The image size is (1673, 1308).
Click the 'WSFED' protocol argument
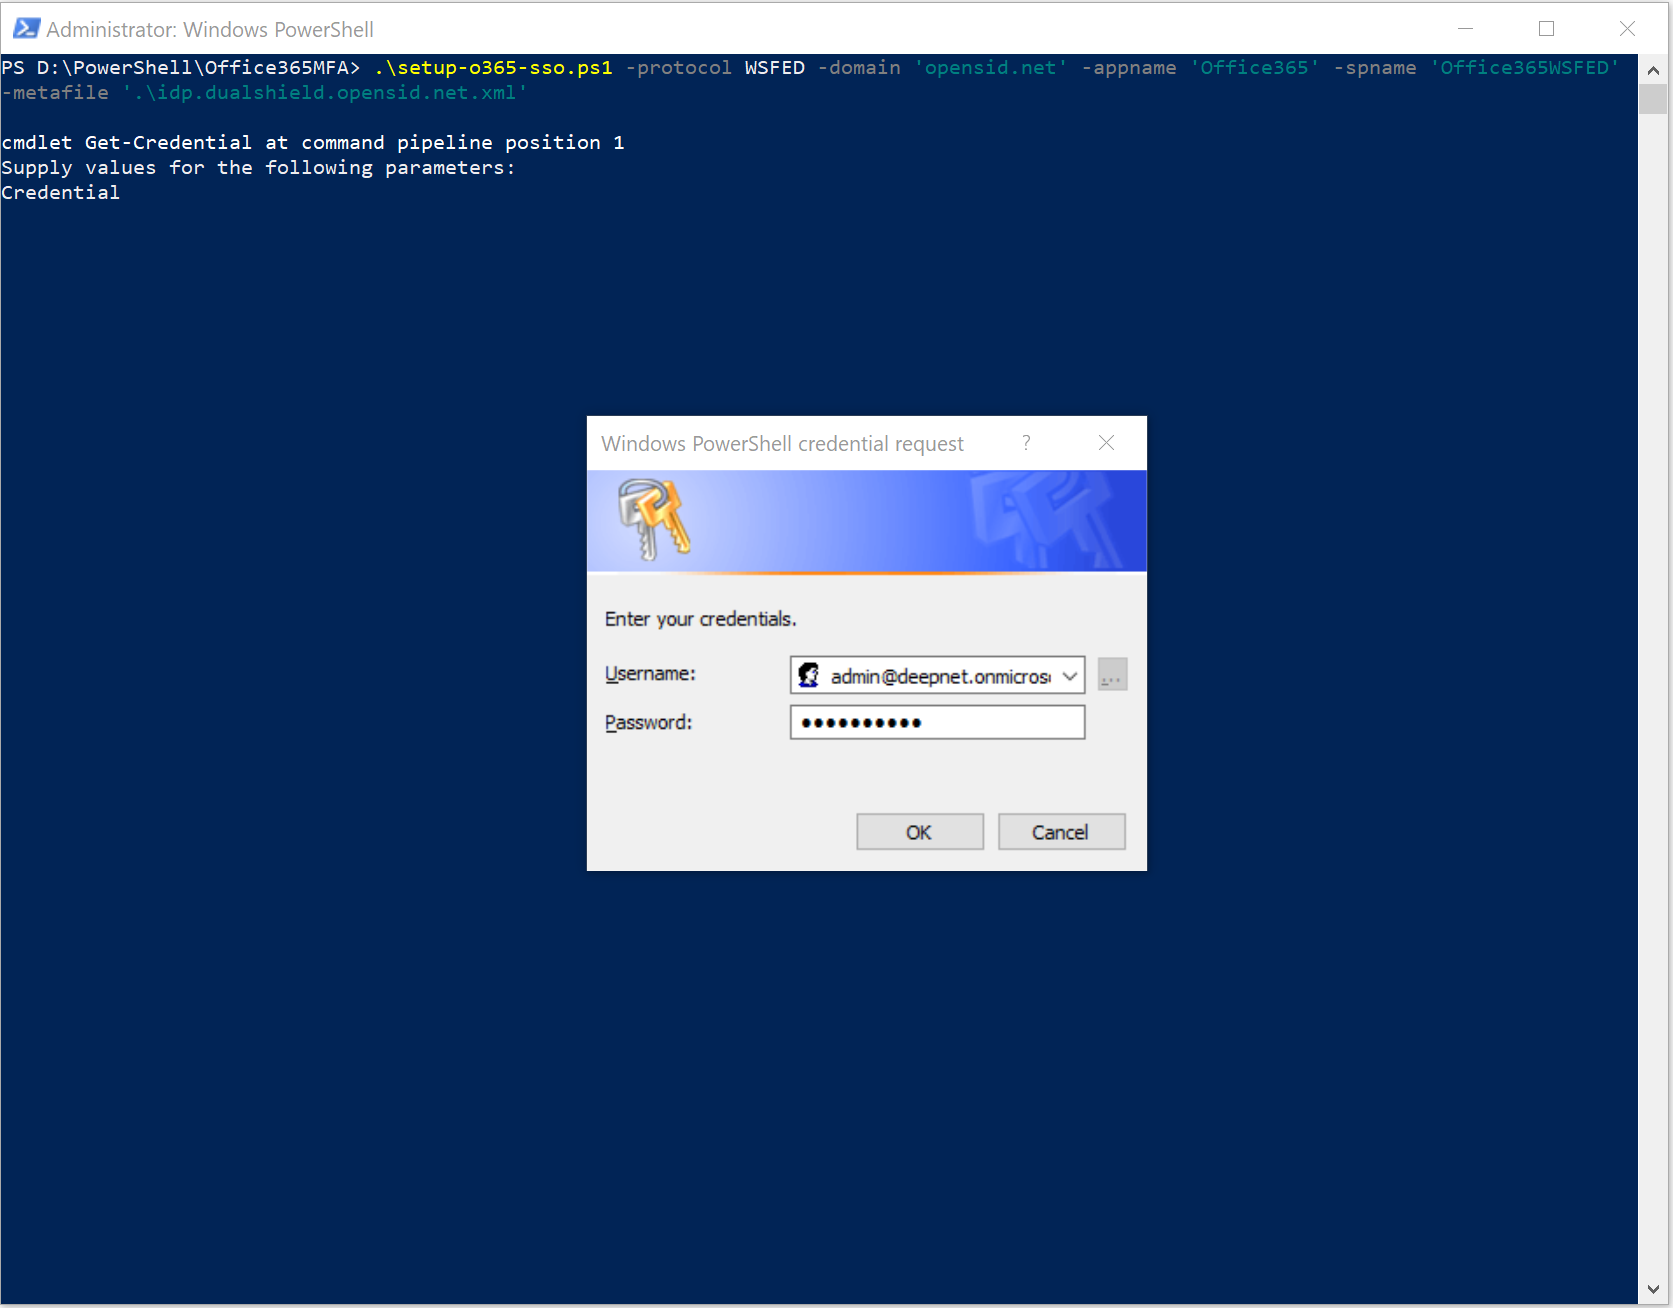pyautogui.click(x=775, y=67)
